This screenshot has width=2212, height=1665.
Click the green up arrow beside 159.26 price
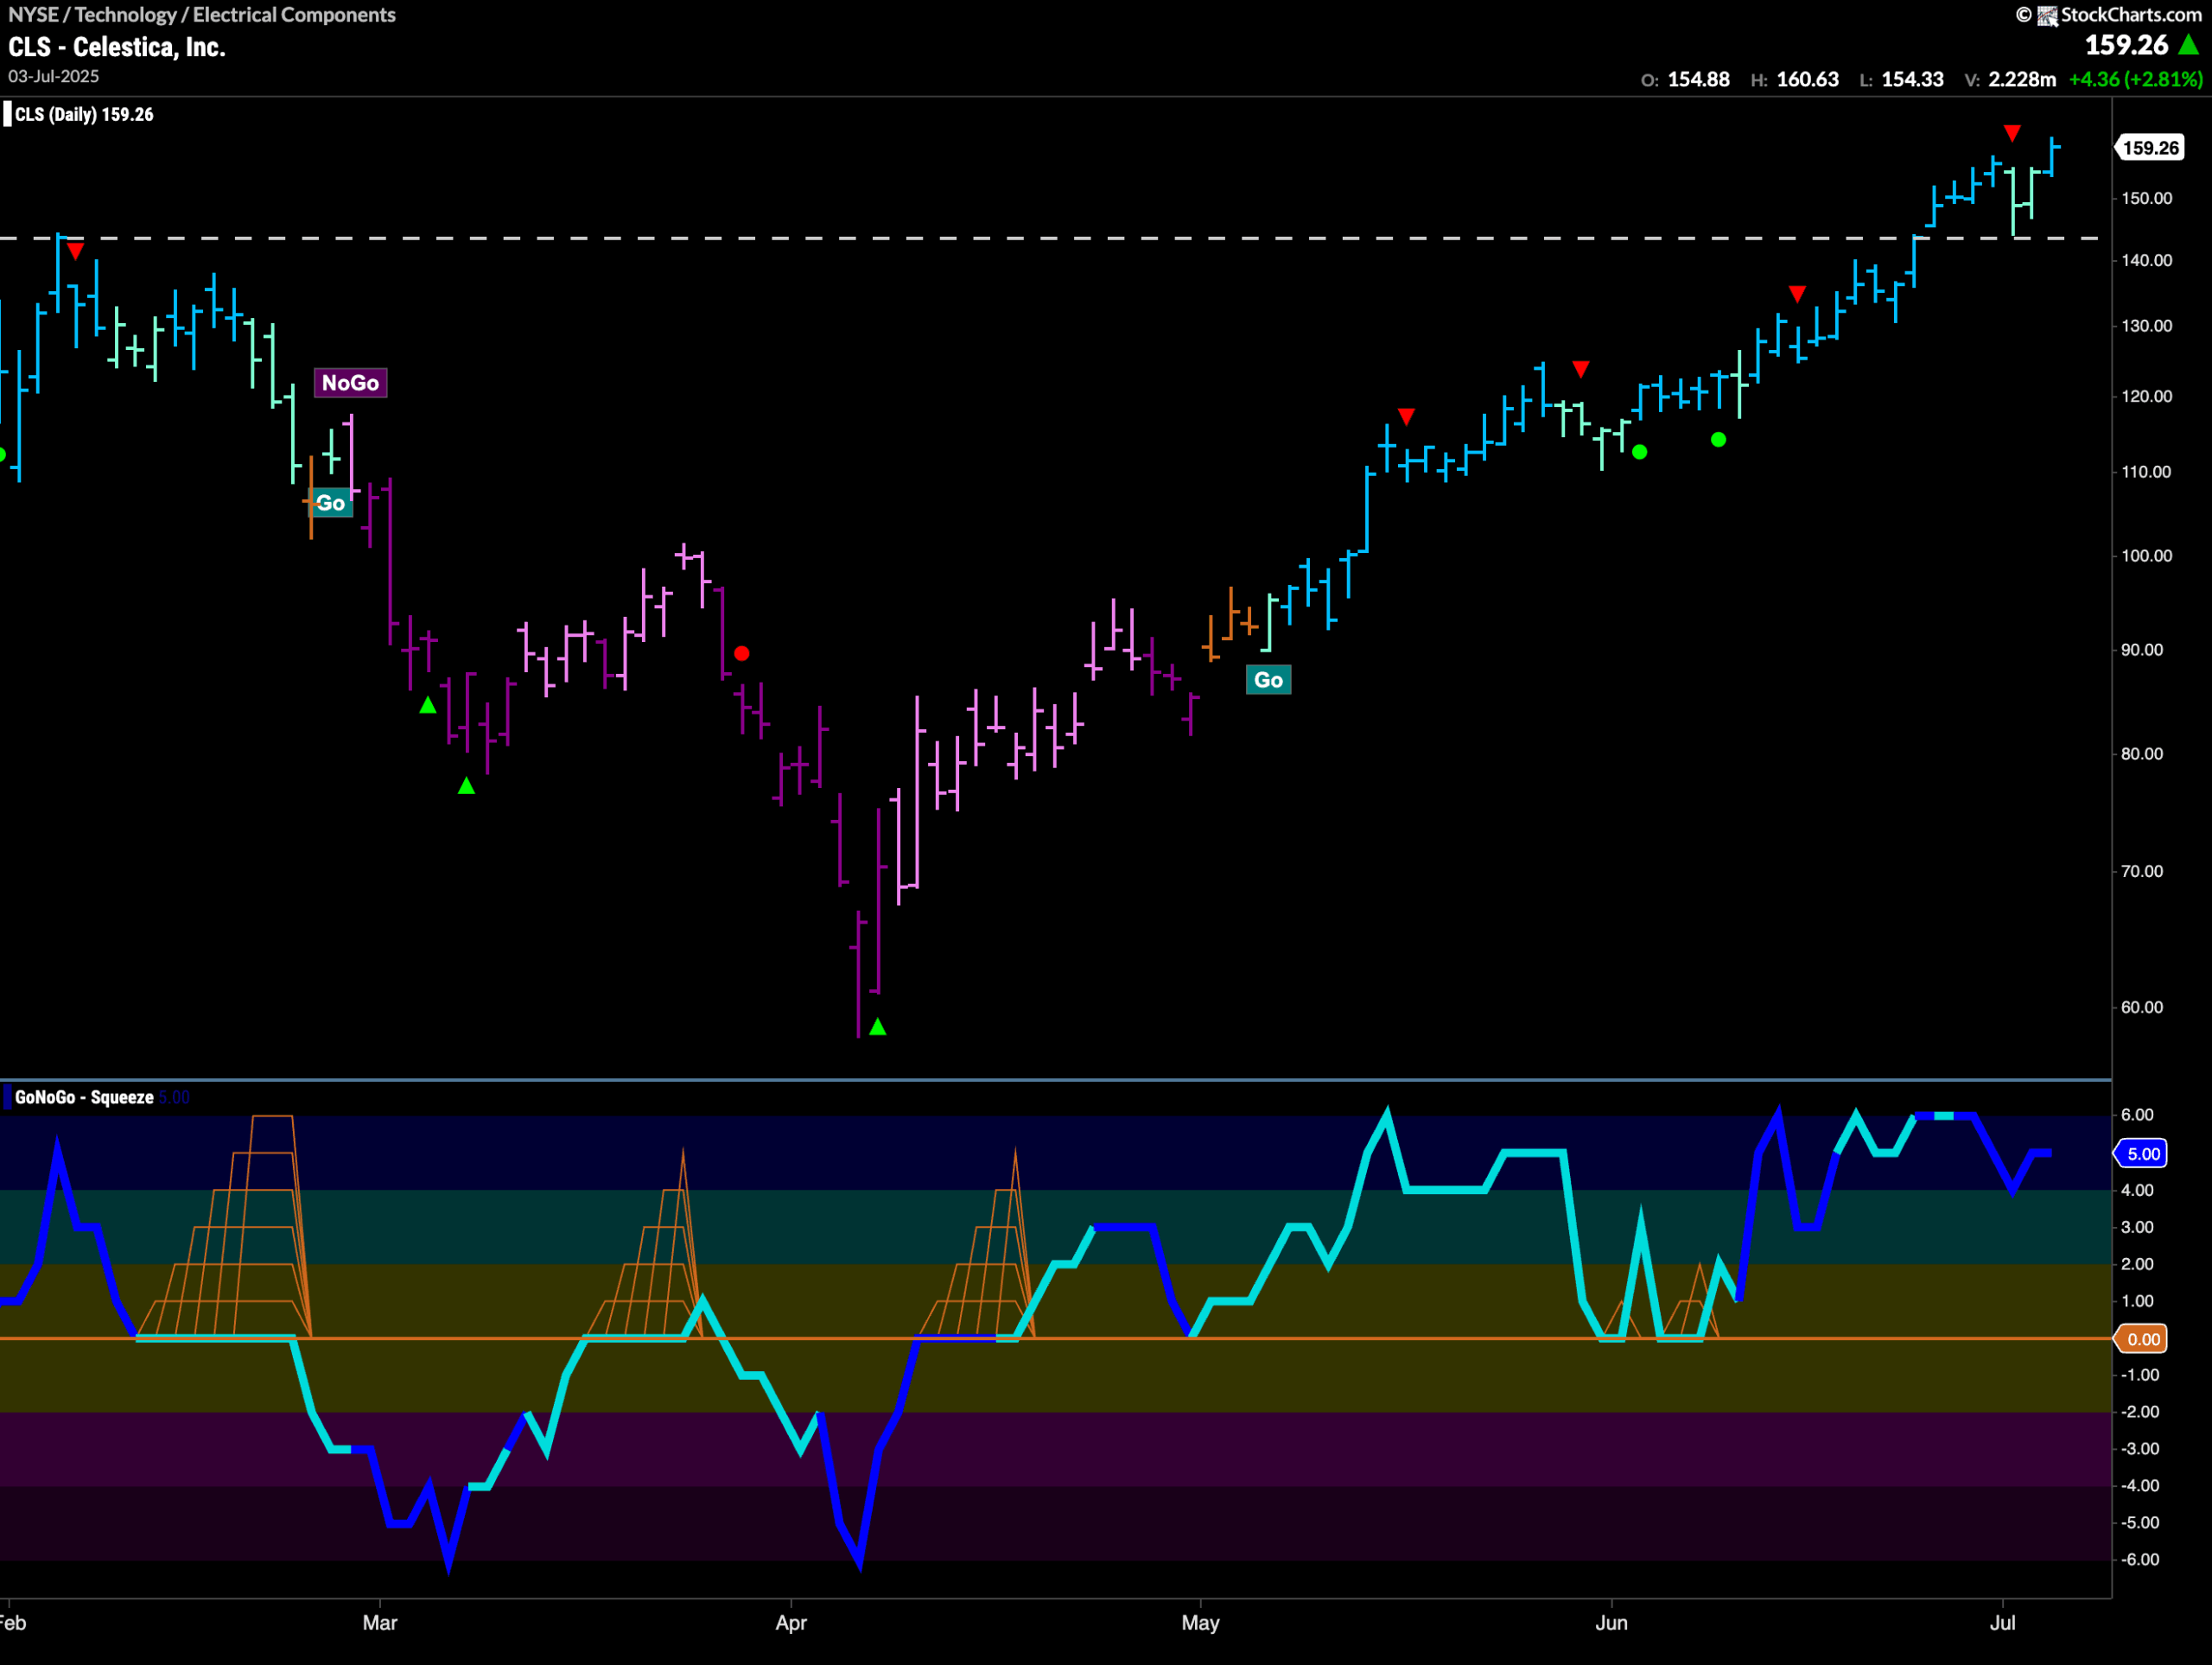tap(2188, 45)
